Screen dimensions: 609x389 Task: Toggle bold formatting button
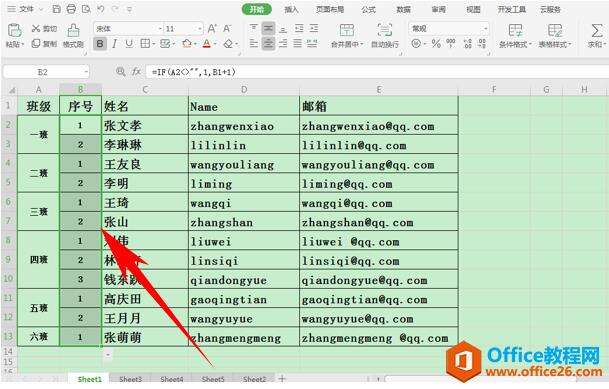click(100, 43)
